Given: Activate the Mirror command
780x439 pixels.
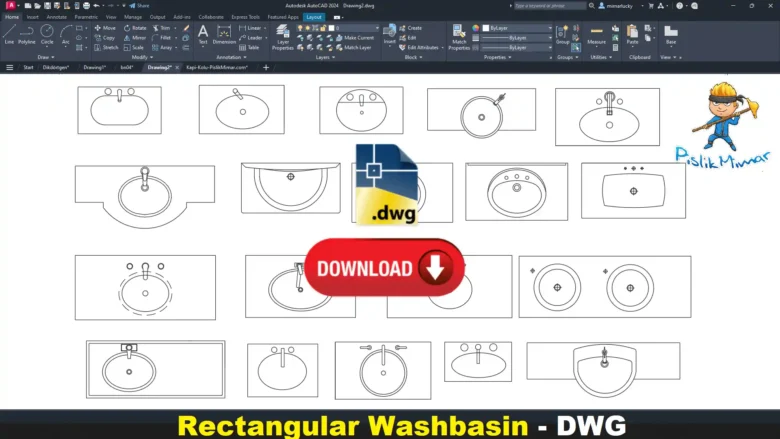Looking at the screenshot, I should coord(135,38).
